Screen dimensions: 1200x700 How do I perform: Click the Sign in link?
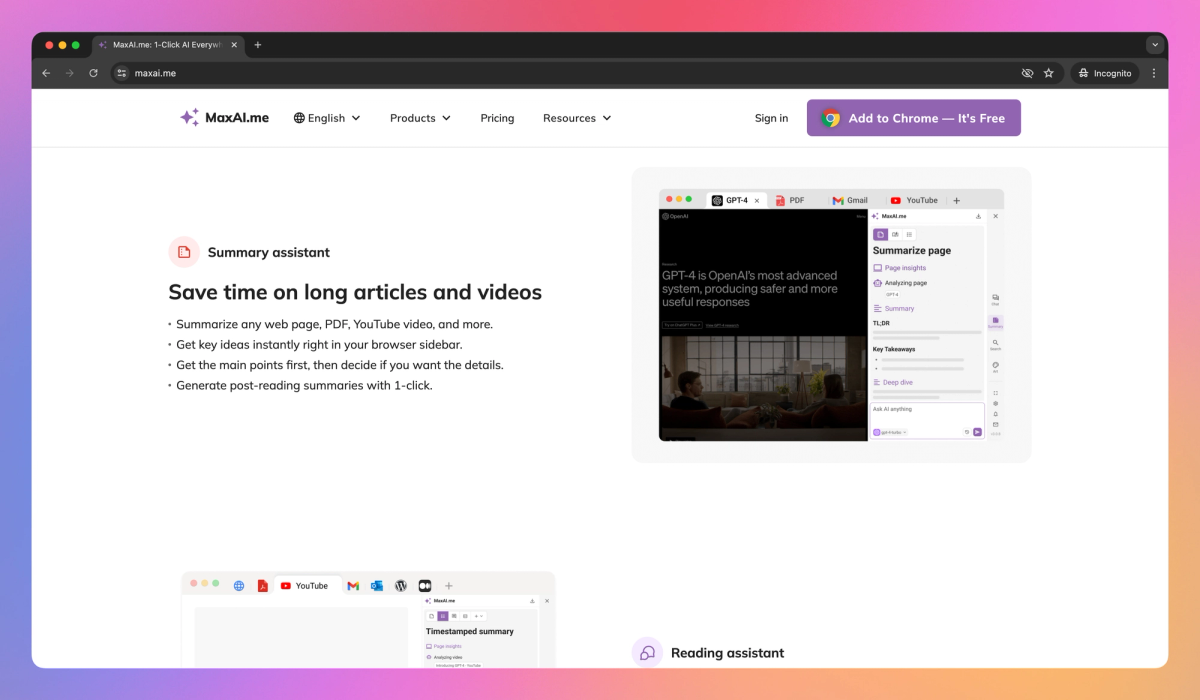(x=771, y=118)
